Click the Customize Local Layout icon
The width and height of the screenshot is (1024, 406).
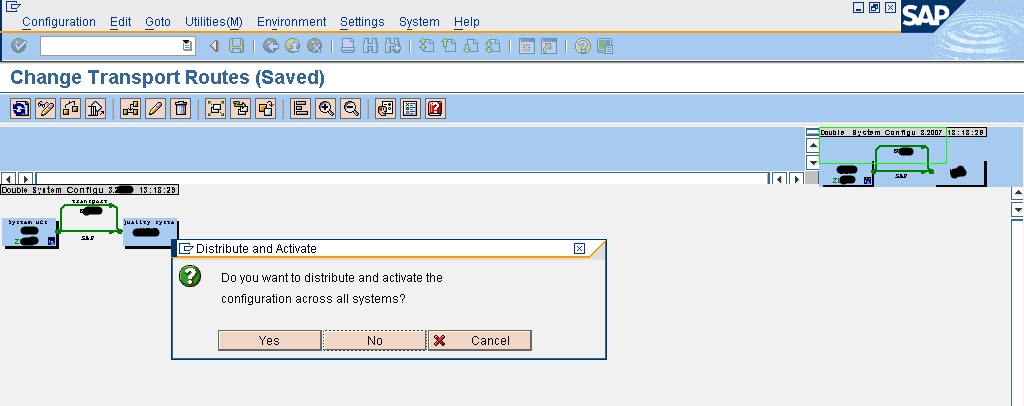(x=605, y=46)
